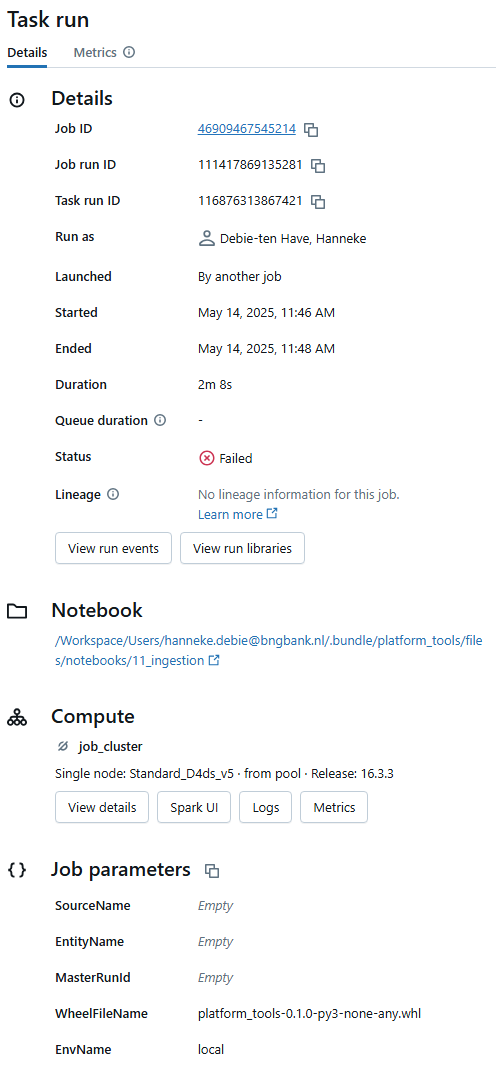The image size is (496, 1074).
Task: Copy the Task run ID value
Action: click(318, 202)
